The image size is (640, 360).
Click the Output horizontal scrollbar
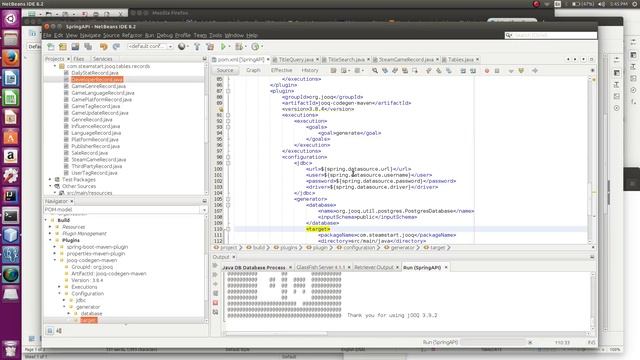[x=276, y=333]
